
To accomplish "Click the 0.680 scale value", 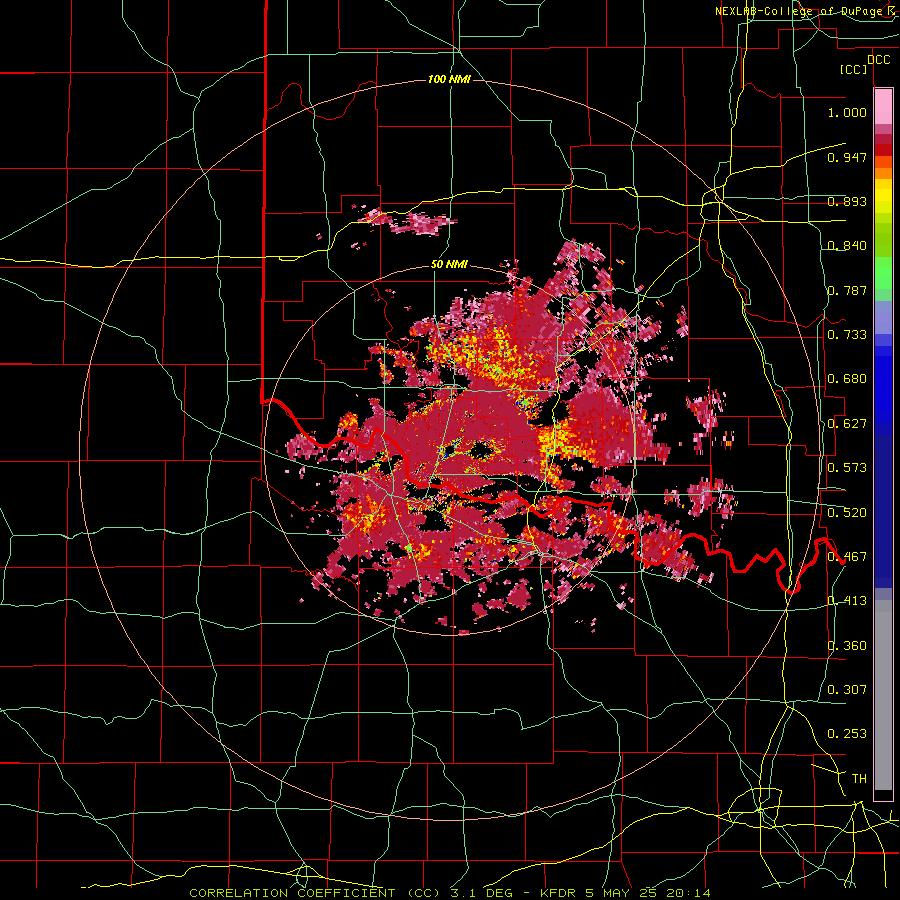I will click(847, 379).
